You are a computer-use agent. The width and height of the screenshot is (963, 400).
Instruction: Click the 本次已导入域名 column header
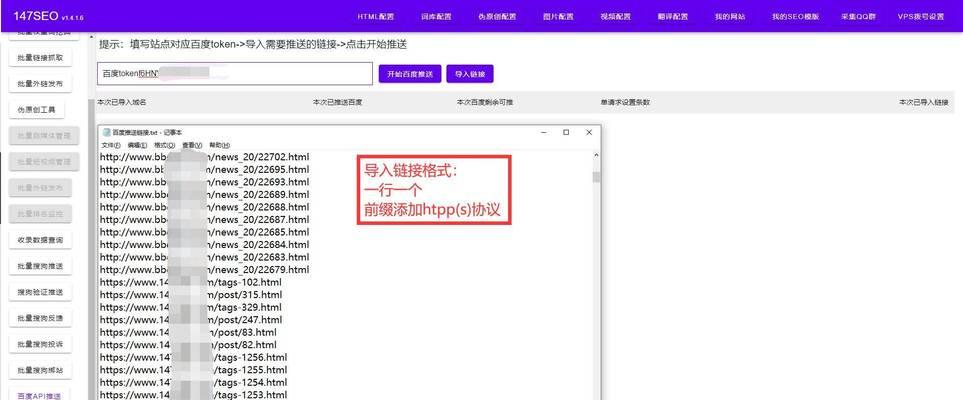[122, 102]
